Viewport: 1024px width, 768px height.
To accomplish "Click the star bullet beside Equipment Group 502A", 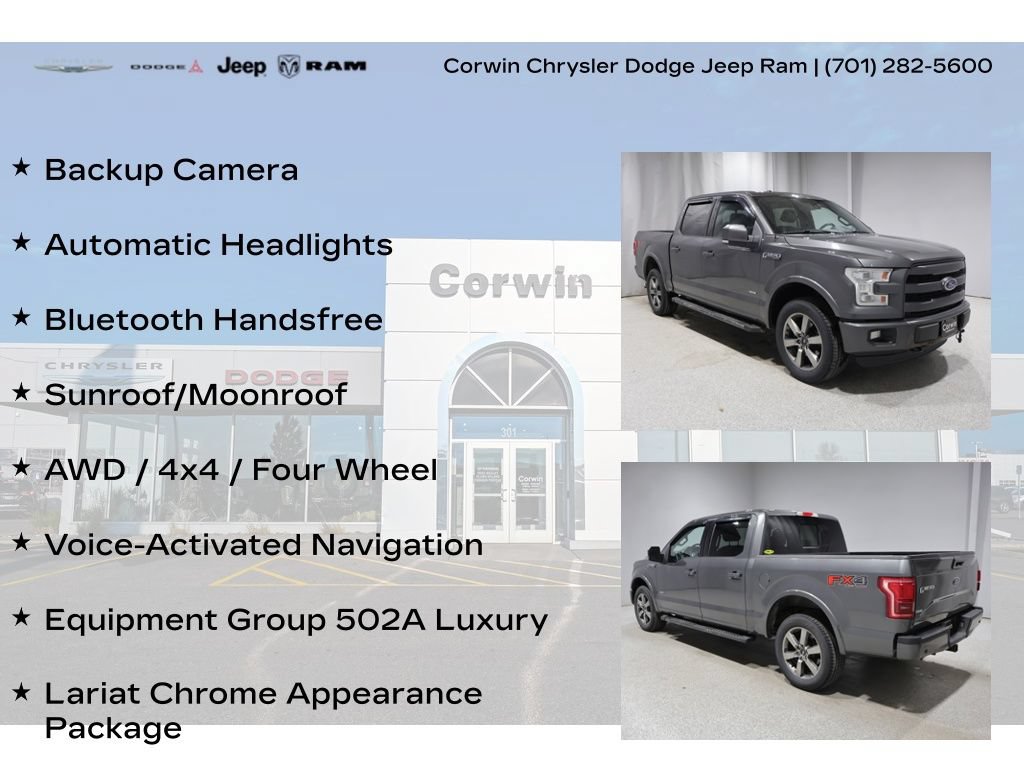I will pos(22,616).
